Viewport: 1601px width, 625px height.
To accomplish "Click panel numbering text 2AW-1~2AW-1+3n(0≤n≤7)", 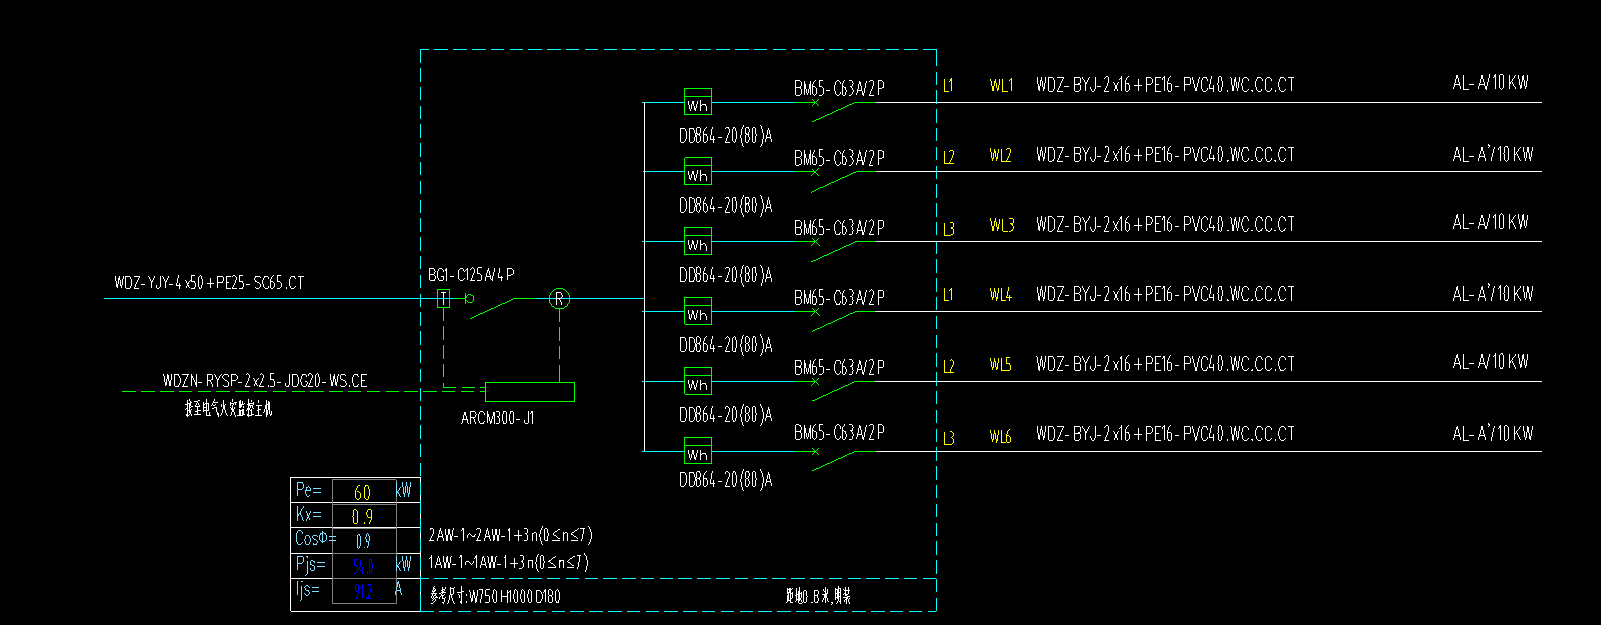I will click(x=510, y=536).
